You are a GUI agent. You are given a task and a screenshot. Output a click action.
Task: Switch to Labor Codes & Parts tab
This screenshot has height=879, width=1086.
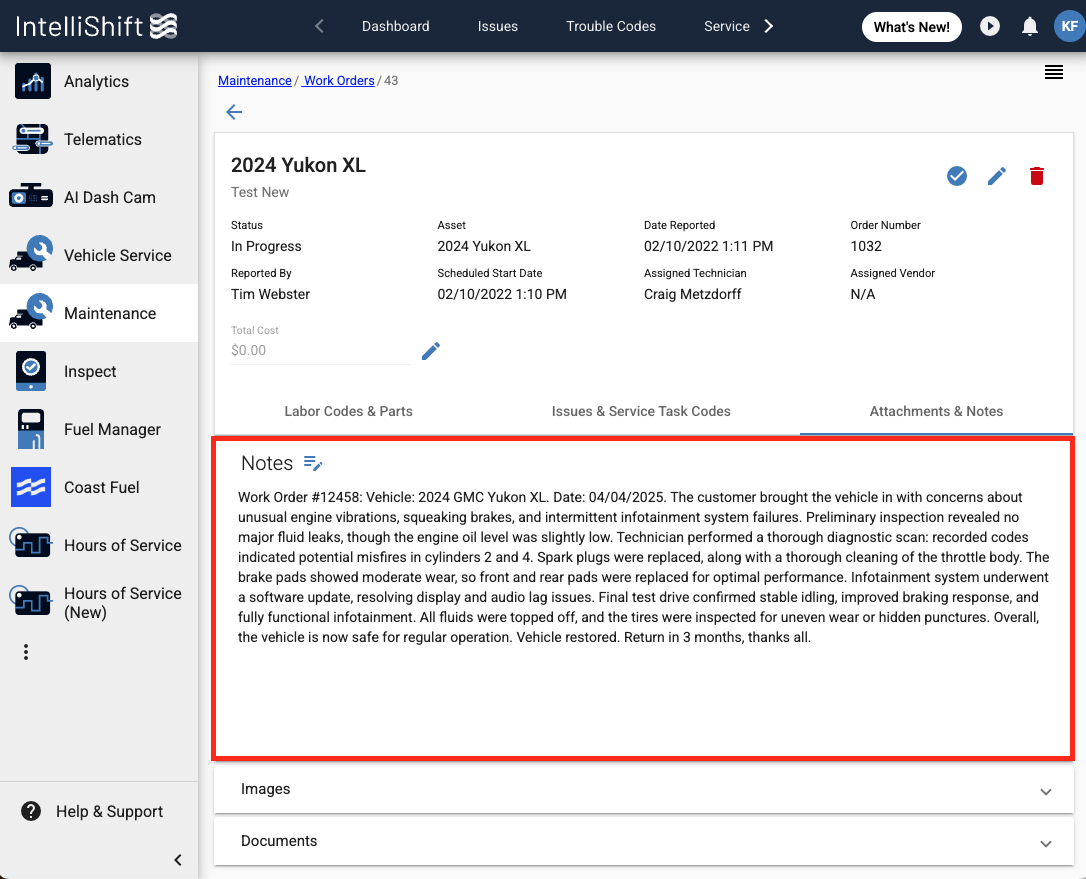(x=348, y=411)
